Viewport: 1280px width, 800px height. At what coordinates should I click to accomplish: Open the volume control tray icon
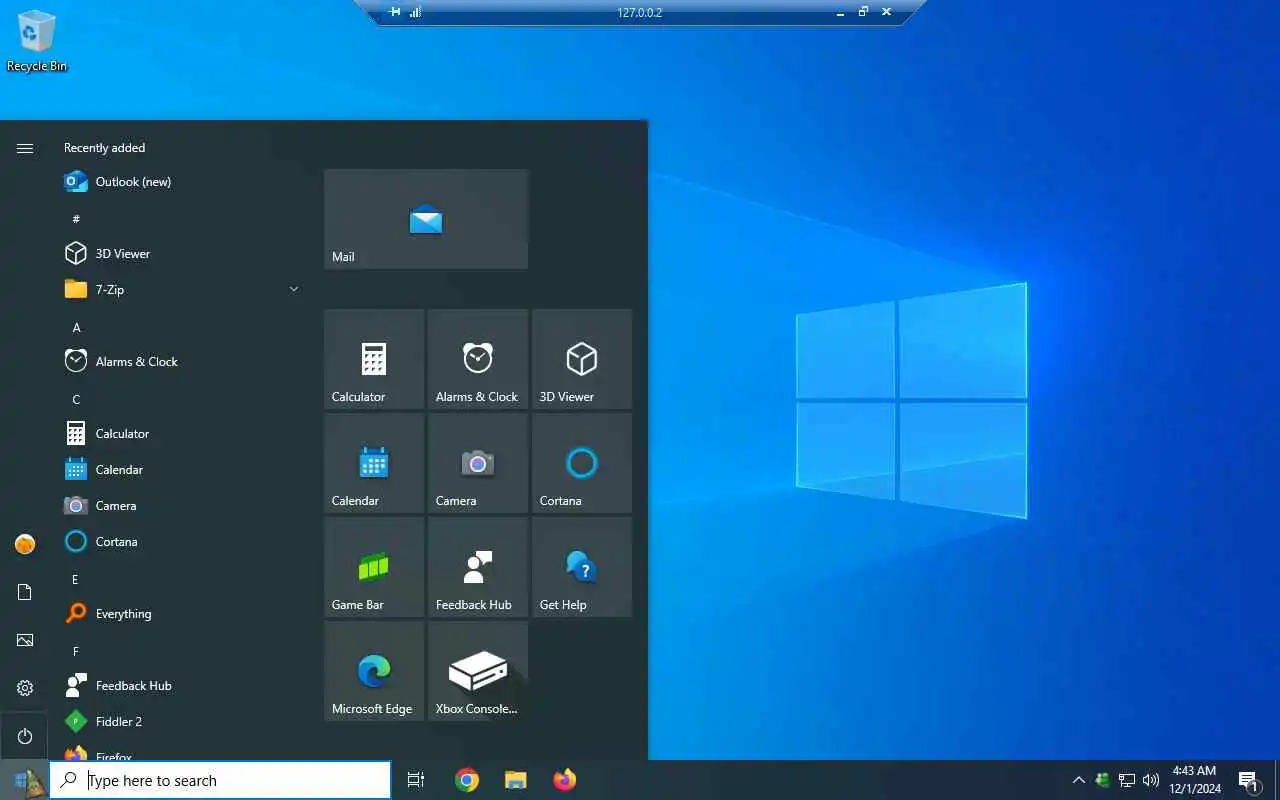pyautogui.click(x=1151, y=780)
